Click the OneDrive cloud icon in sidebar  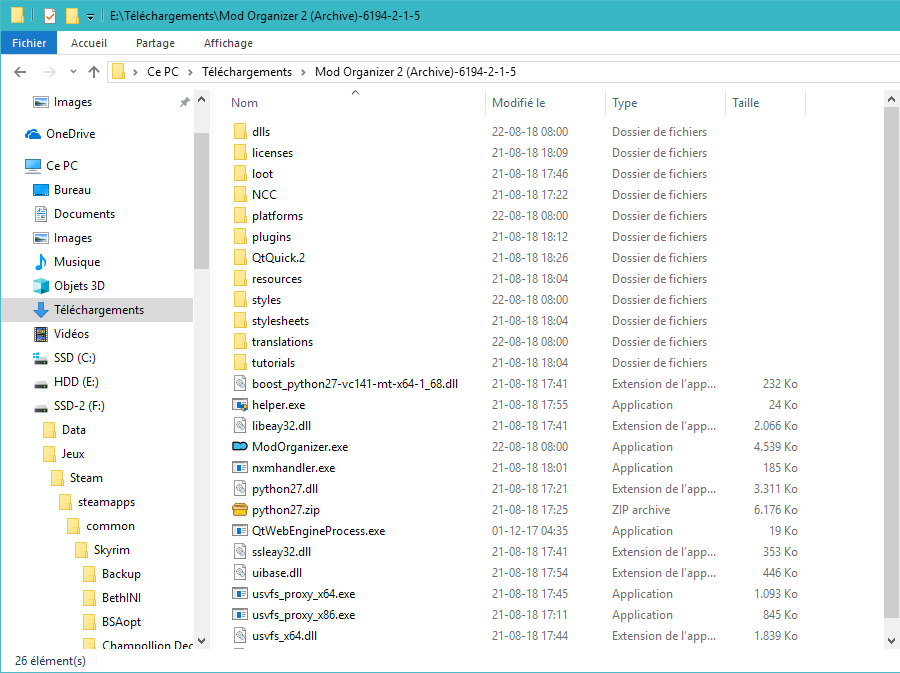33,134
